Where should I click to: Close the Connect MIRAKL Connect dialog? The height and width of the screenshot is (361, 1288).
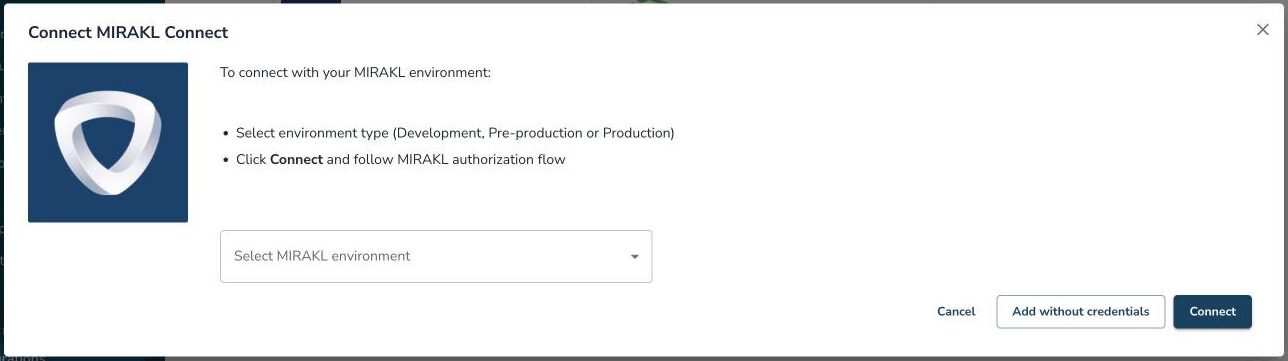point(1262,30)
